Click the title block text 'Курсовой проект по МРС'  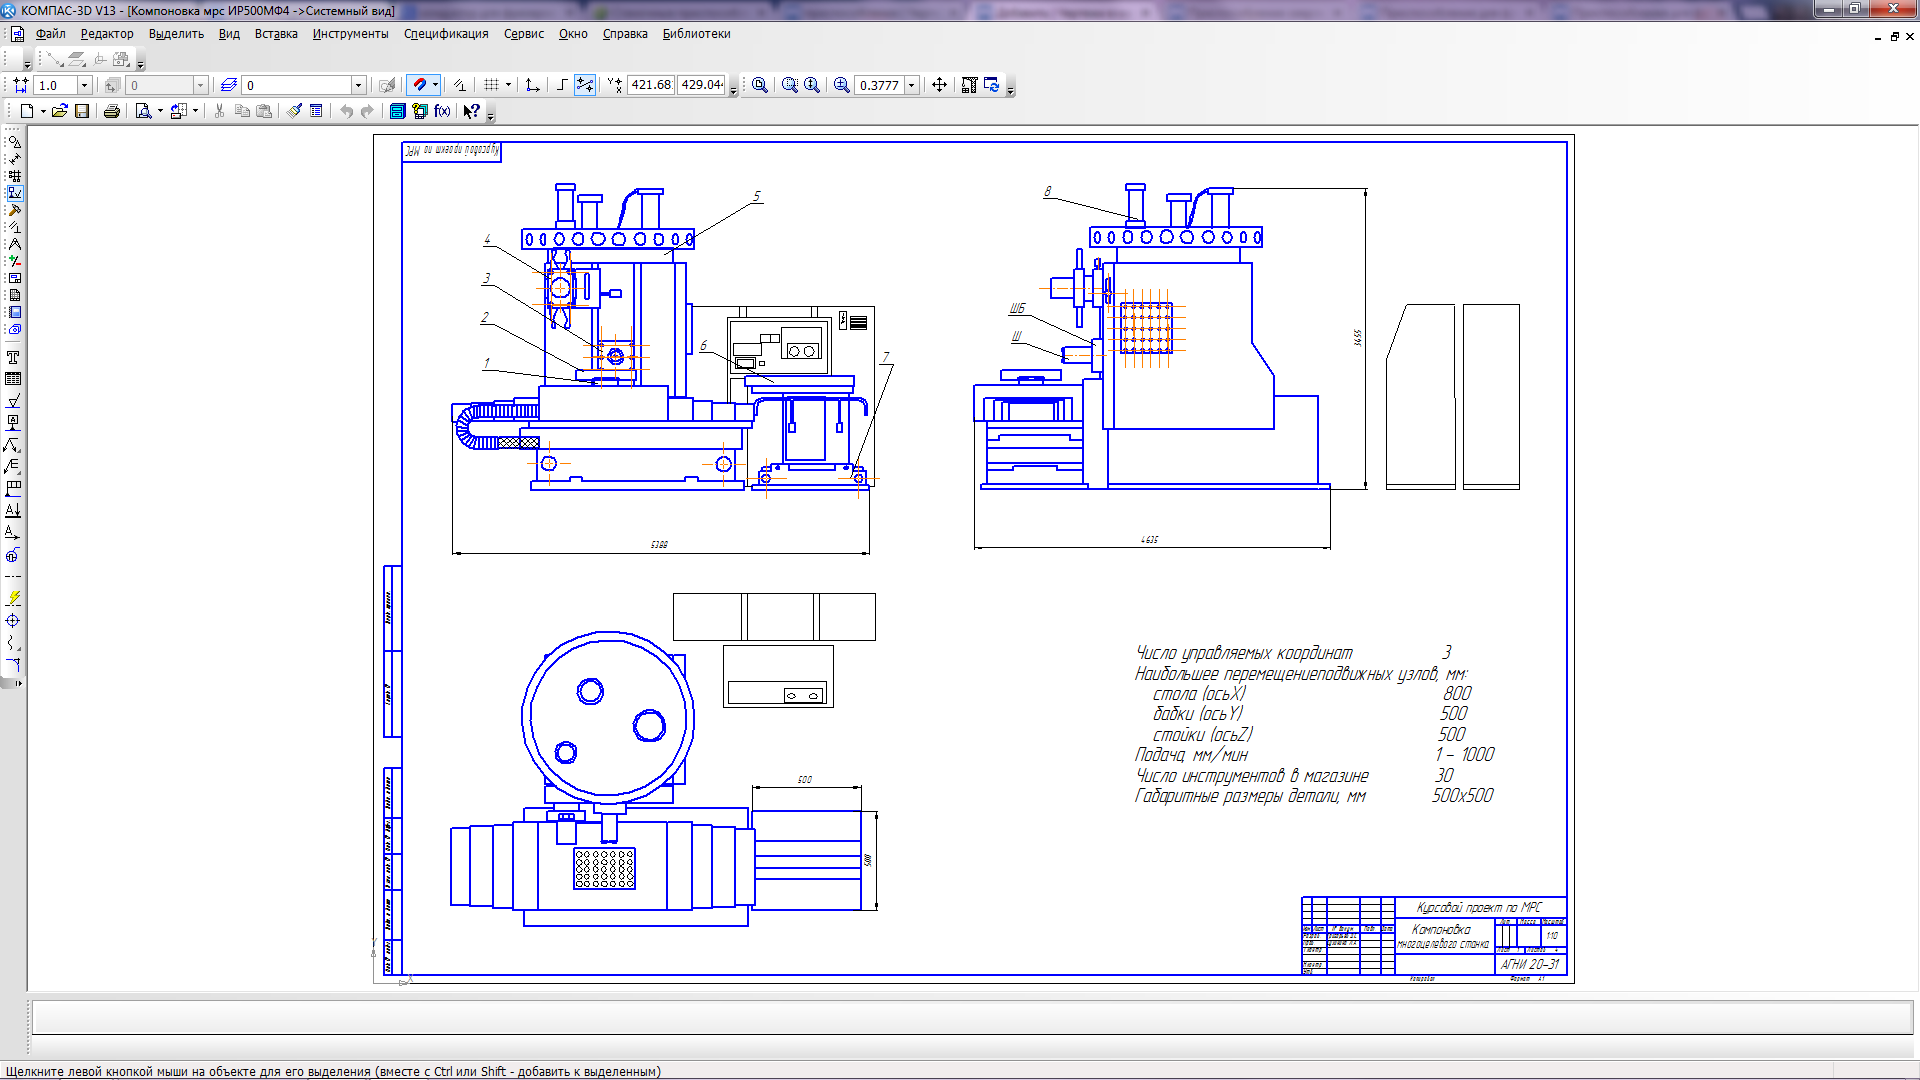(x=1479, y=907)
